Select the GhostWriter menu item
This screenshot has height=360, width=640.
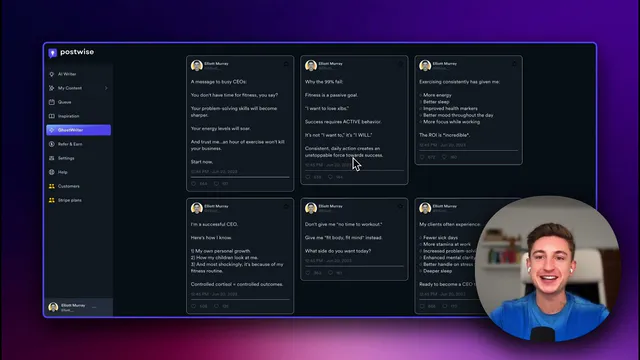pos(78,130)
